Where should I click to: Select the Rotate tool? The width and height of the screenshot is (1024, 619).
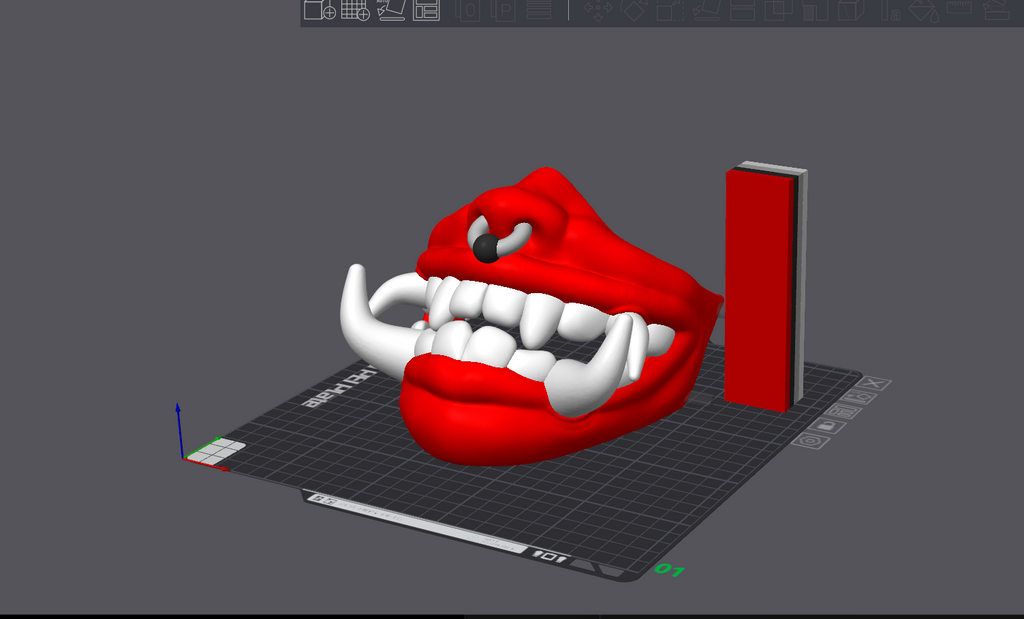pyautogui.click(x=633, y=10)
